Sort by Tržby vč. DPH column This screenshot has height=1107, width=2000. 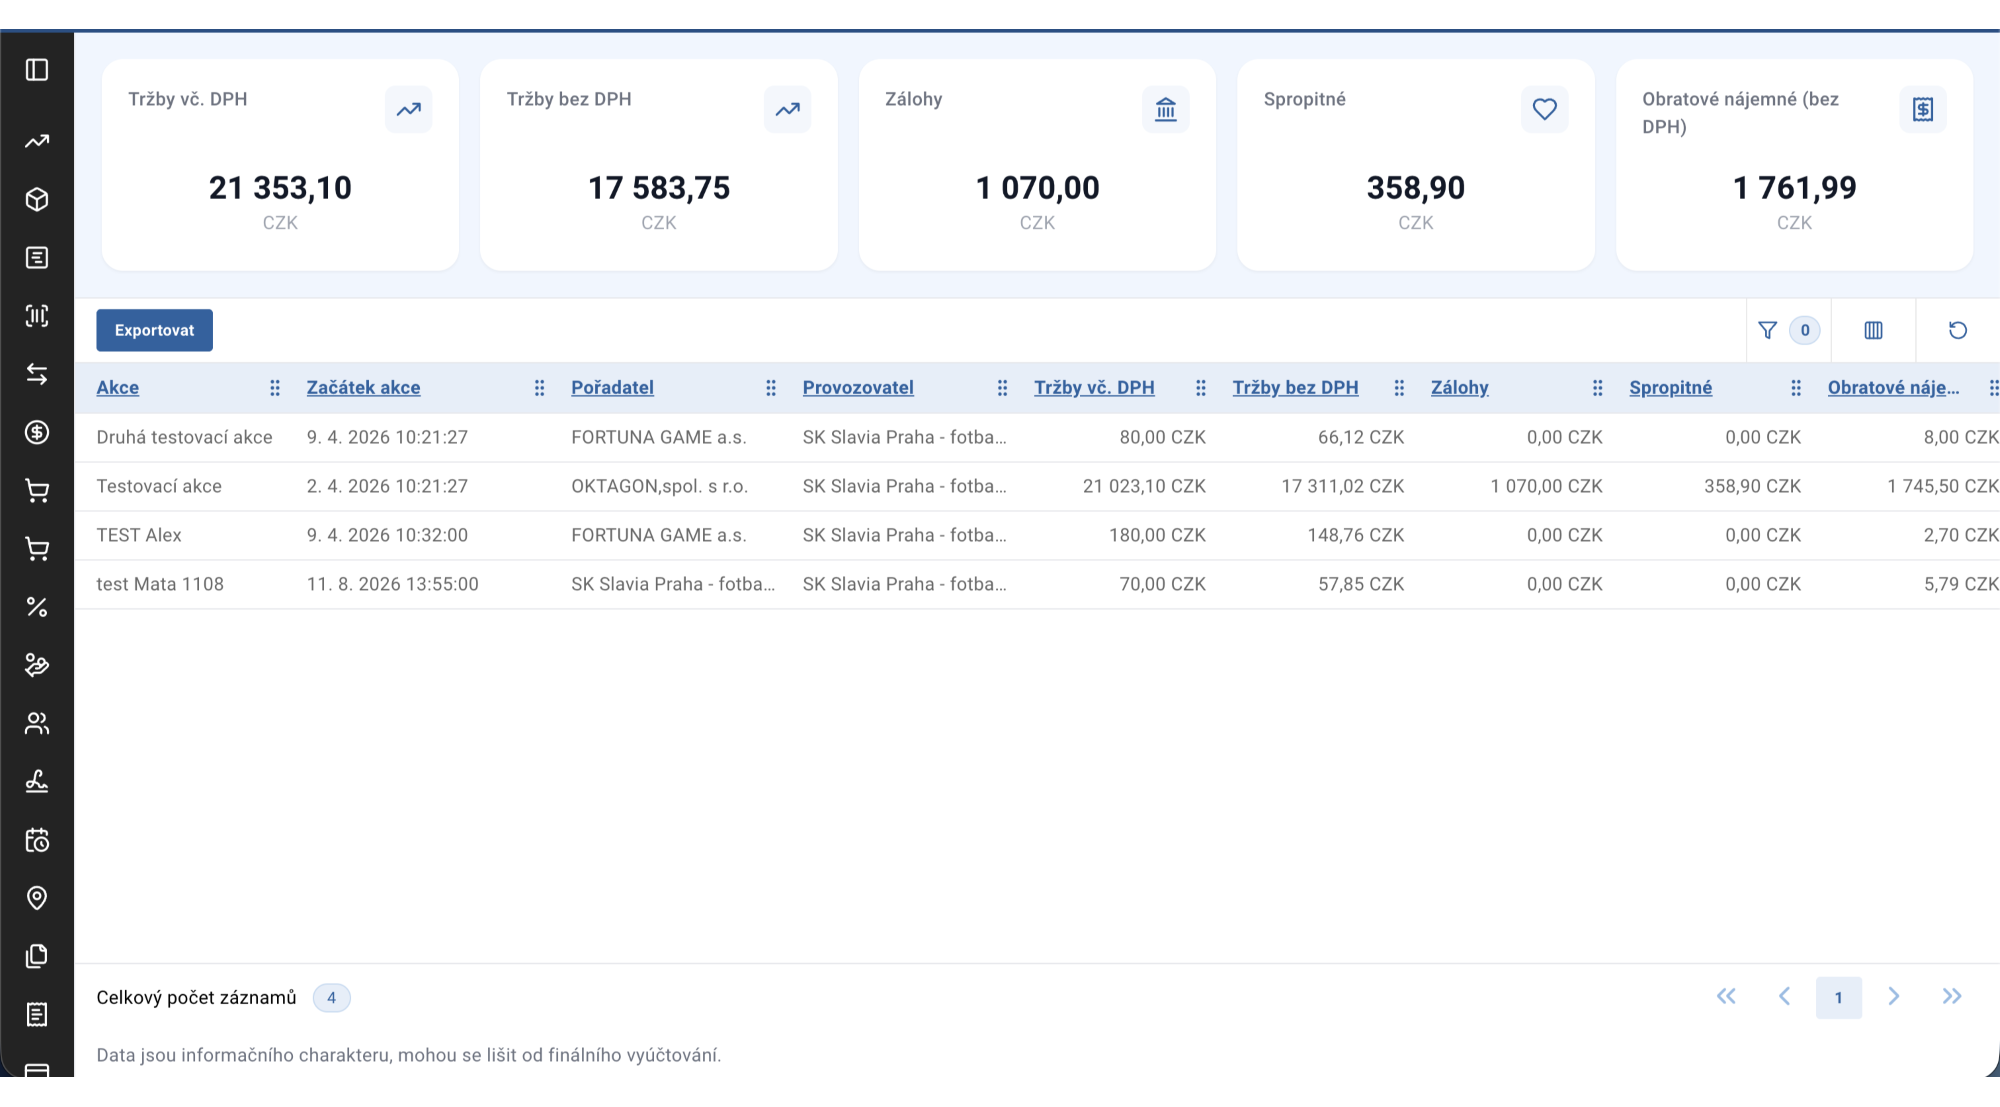pyautogui.click(x=1094, y=388)
